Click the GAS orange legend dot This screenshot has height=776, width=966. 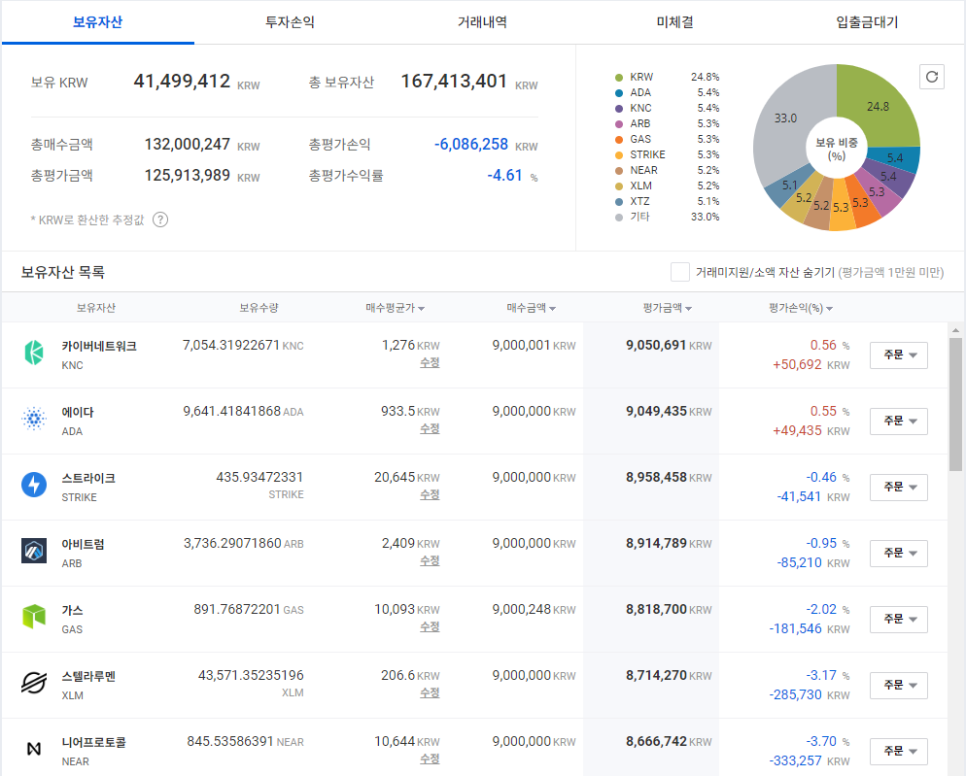click(619, 140)
